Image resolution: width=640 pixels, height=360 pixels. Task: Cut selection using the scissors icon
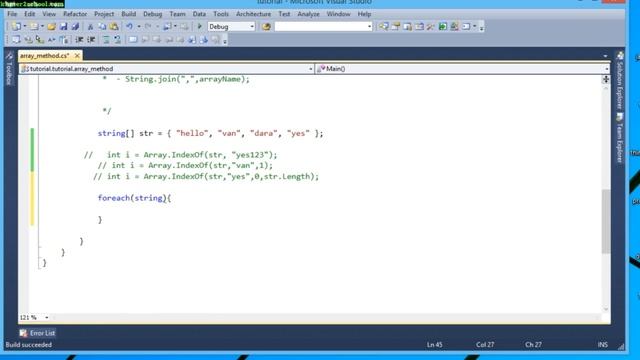pos(90,27)
